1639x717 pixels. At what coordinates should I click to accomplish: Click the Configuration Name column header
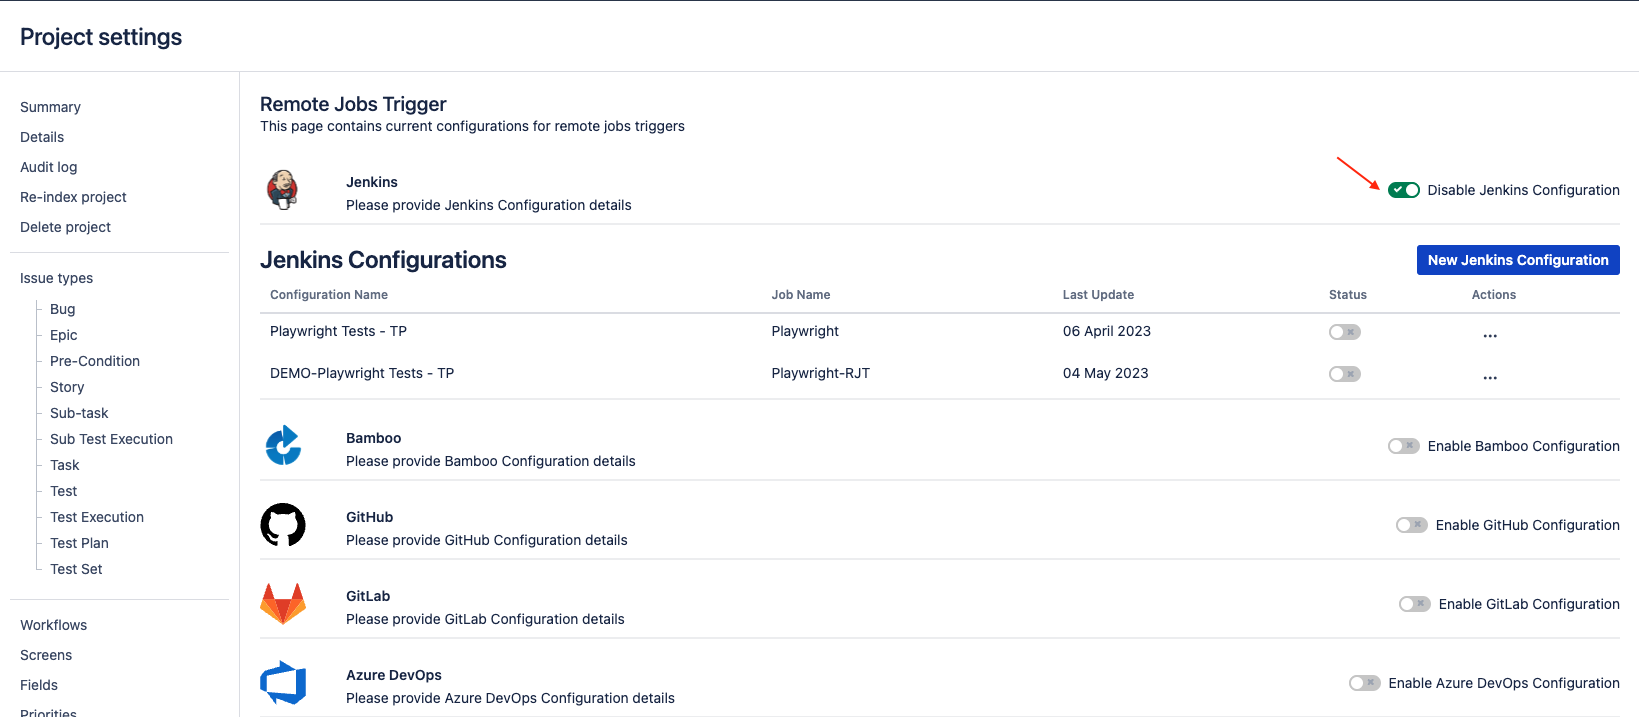coord(329,295)
